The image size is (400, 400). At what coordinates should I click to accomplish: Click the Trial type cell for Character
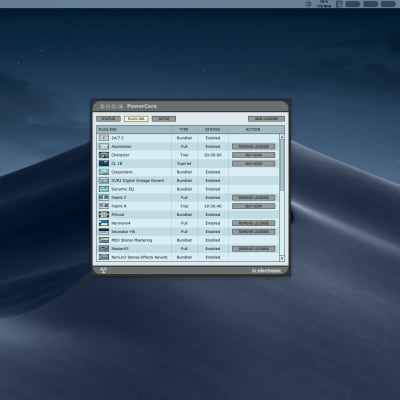pos(184,155)
